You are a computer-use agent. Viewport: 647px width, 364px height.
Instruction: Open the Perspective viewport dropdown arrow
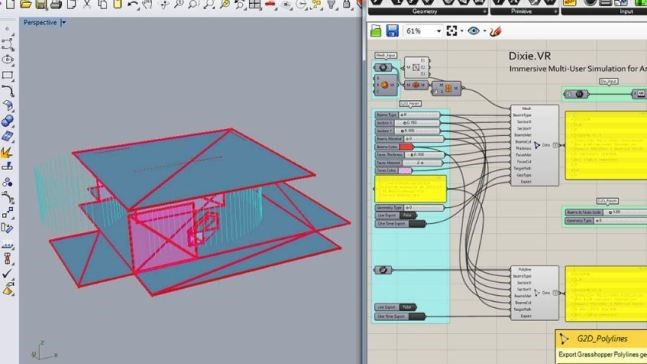[63, 23]
